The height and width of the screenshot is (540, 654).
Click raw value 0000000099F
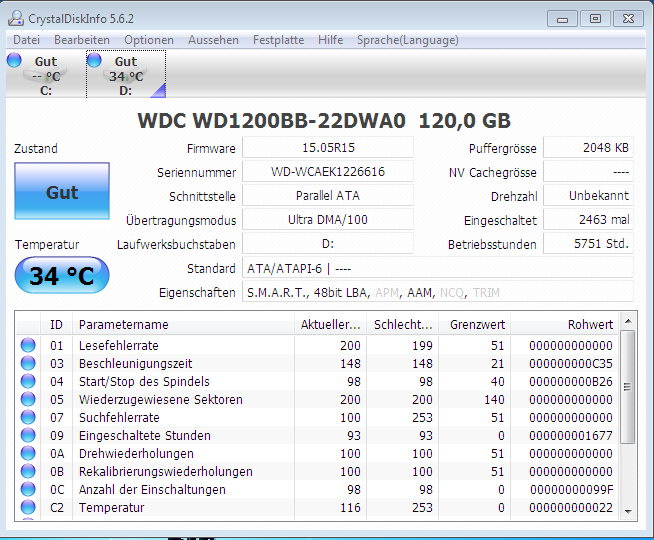pyautogui.click(x=571, y=490)
